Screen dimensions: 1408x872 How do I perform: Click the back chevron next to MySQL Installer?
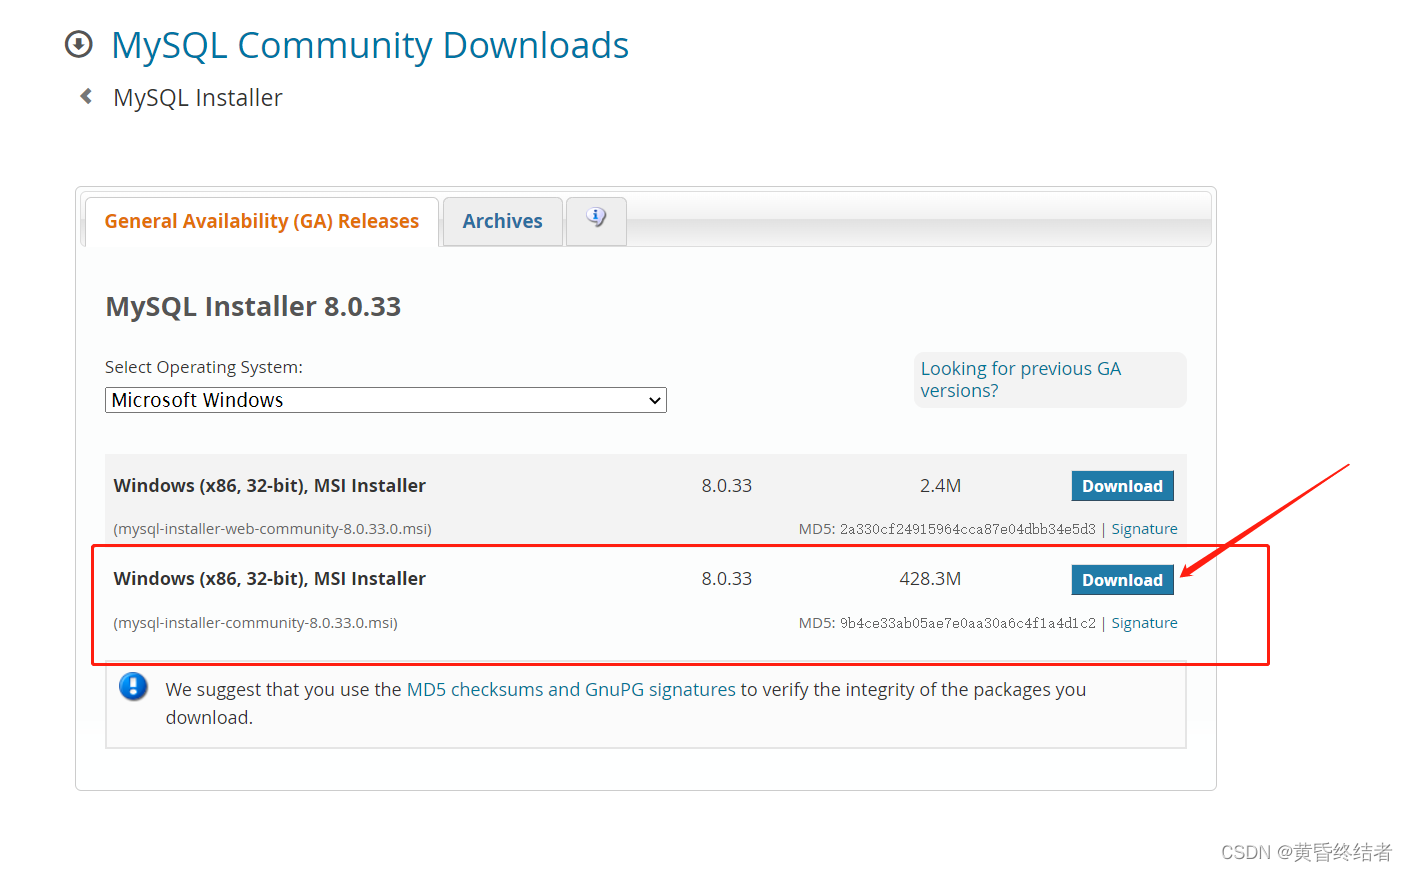(x=86, y=96)
